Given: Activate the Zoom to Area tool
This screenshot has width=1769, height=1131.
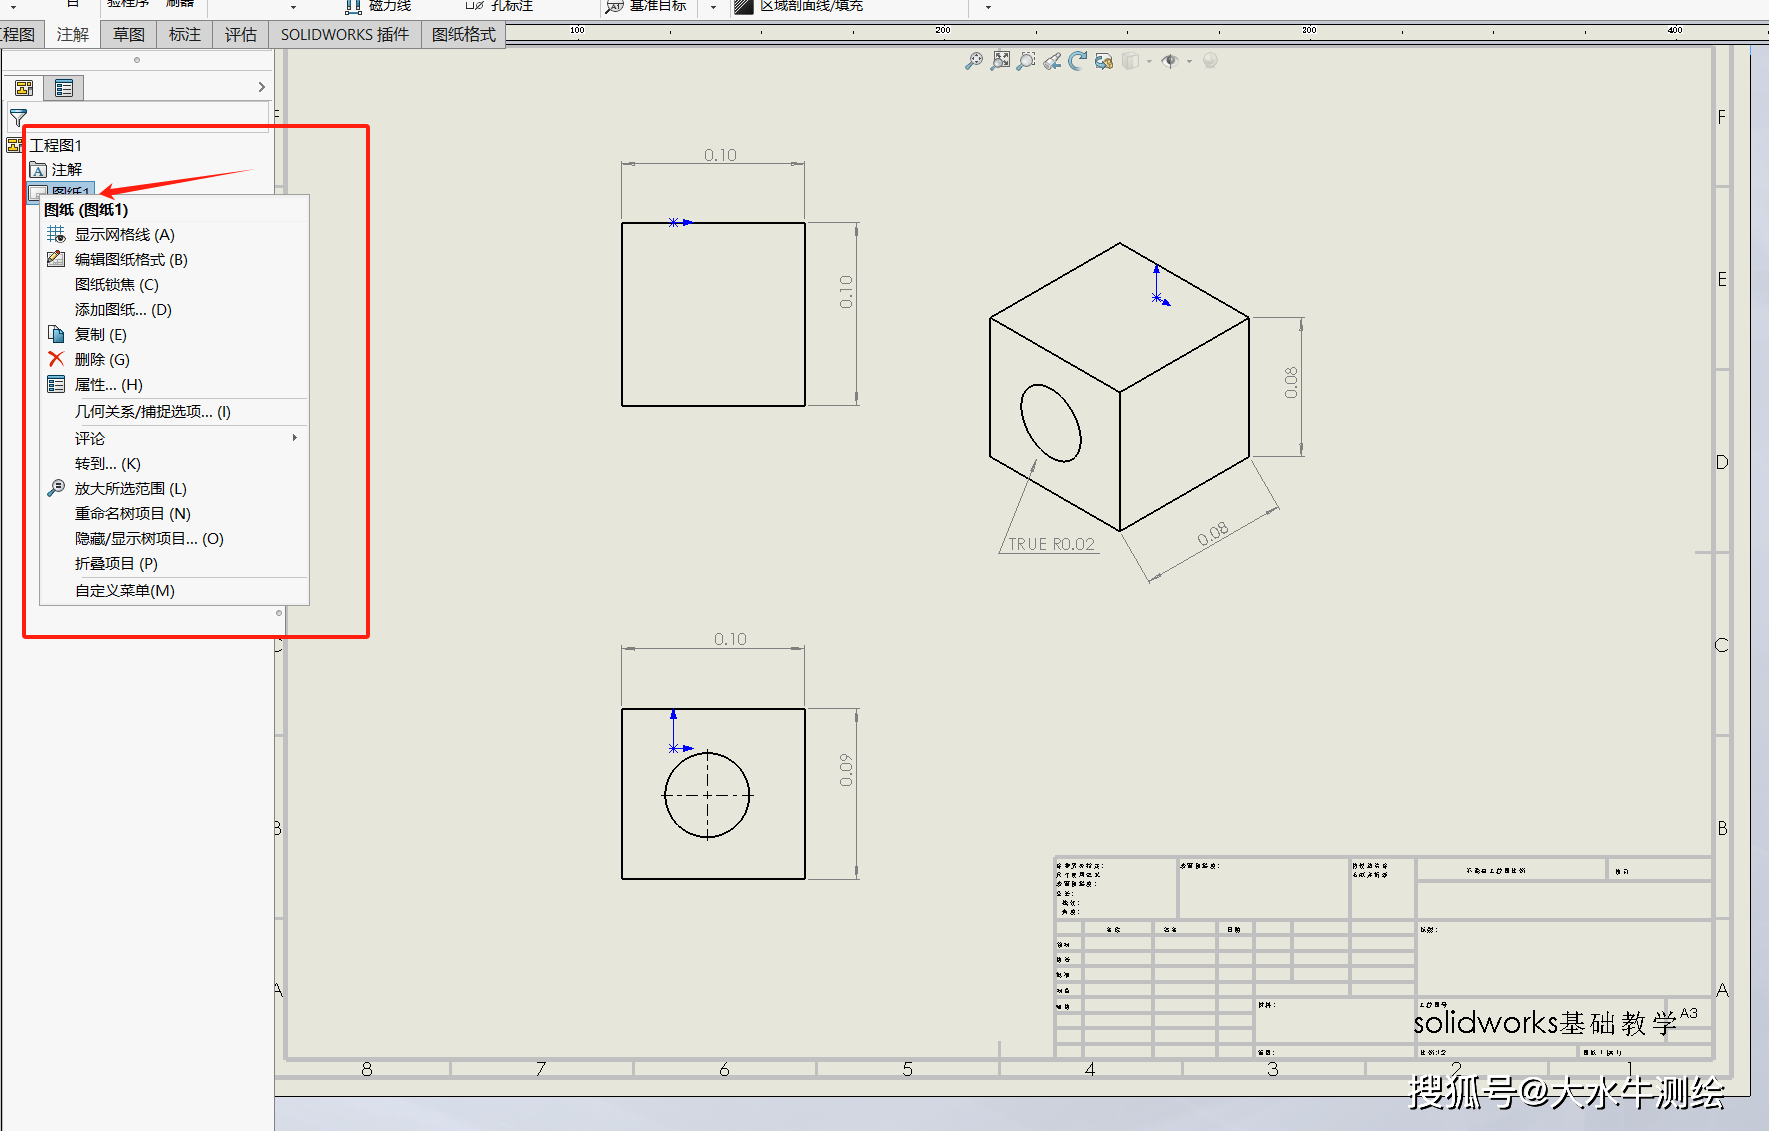Looking at the screenshot, I should tap(1025, 61).
